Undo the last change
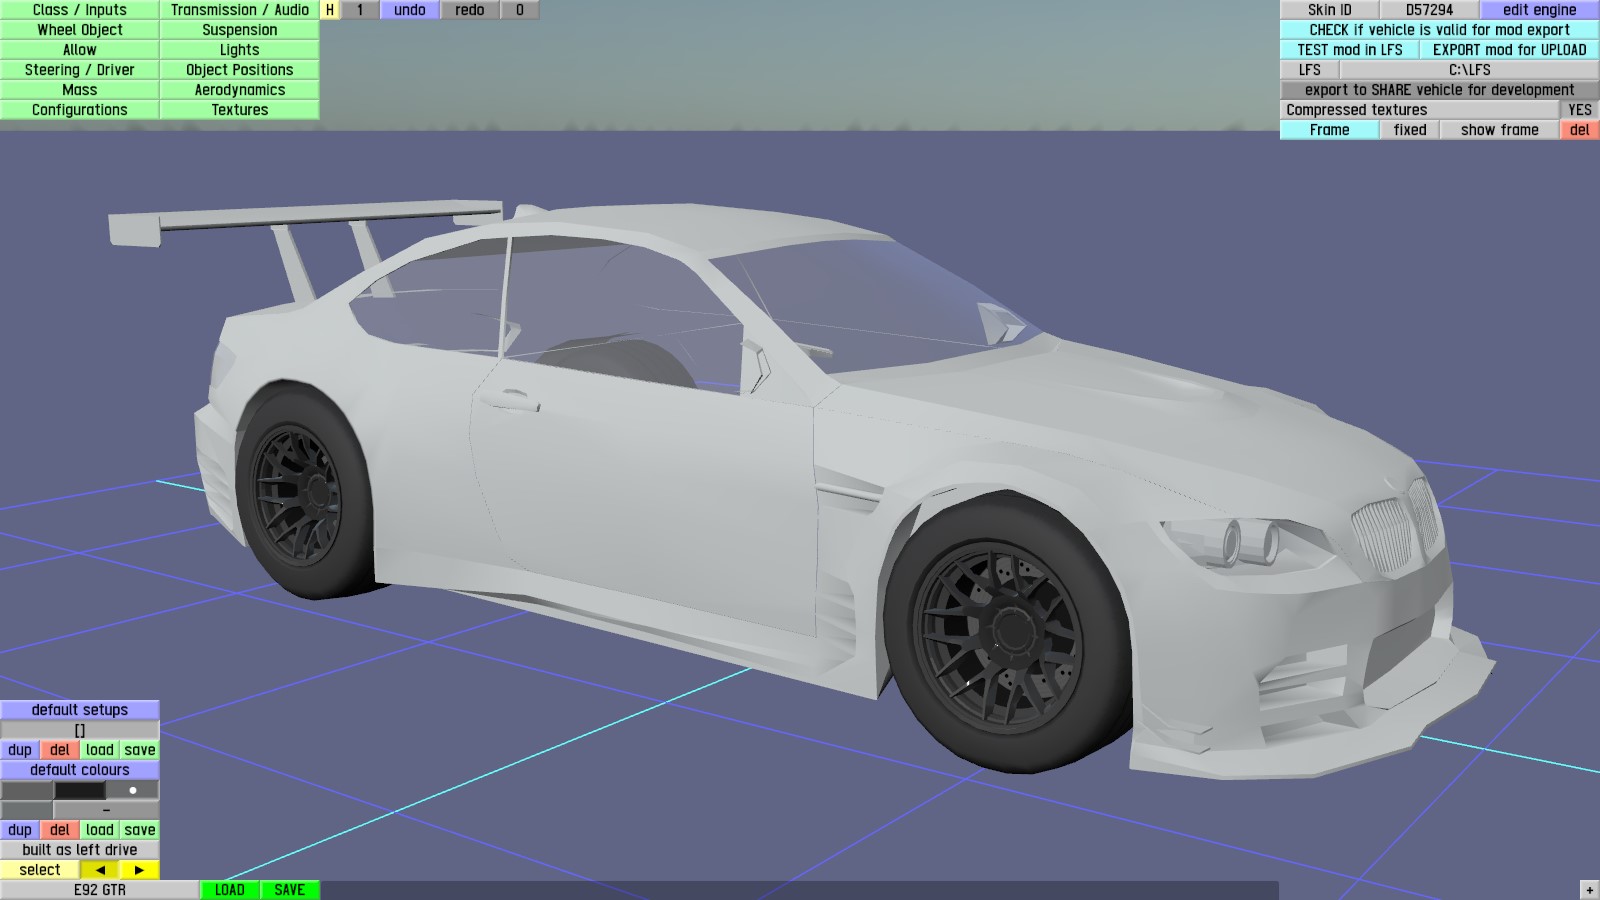 pos(410,10)
